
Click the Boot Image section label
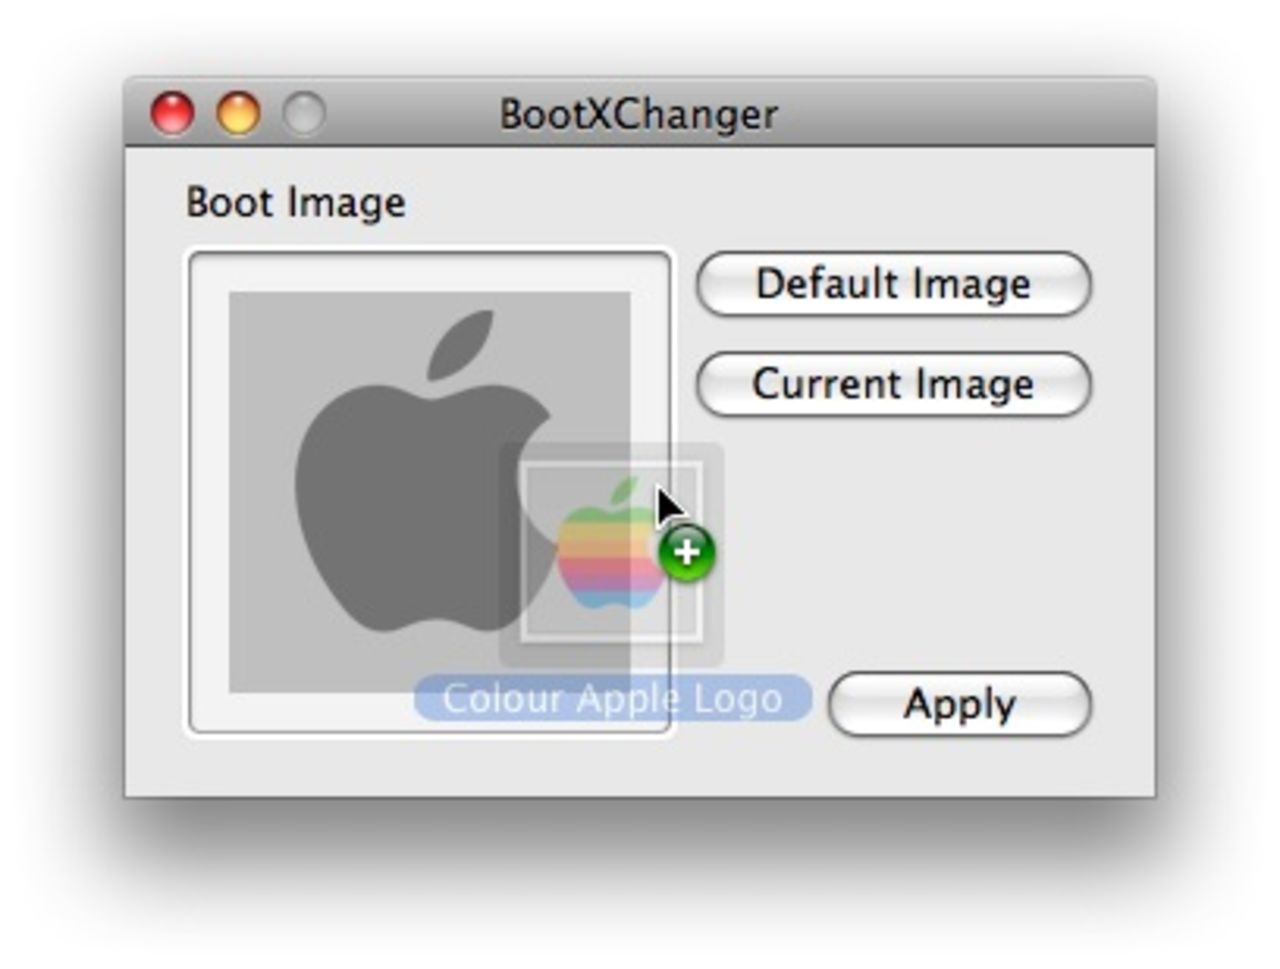tap(296, 203)
